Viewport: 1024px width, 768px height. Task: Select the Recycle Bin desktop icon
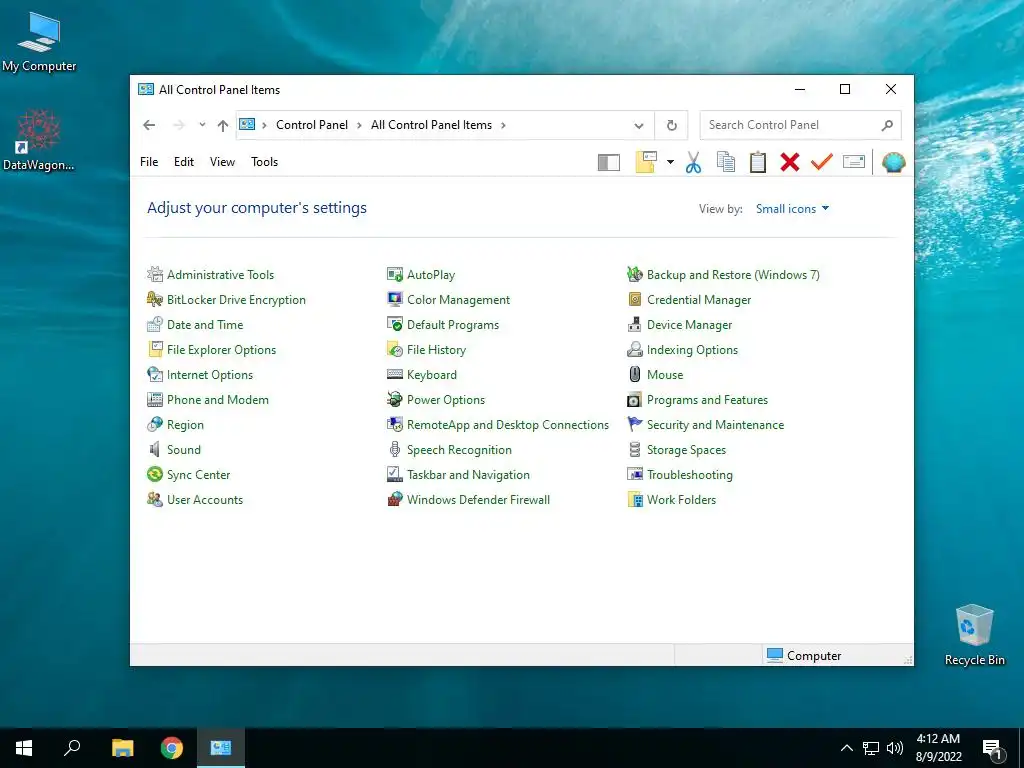[974, 635]
